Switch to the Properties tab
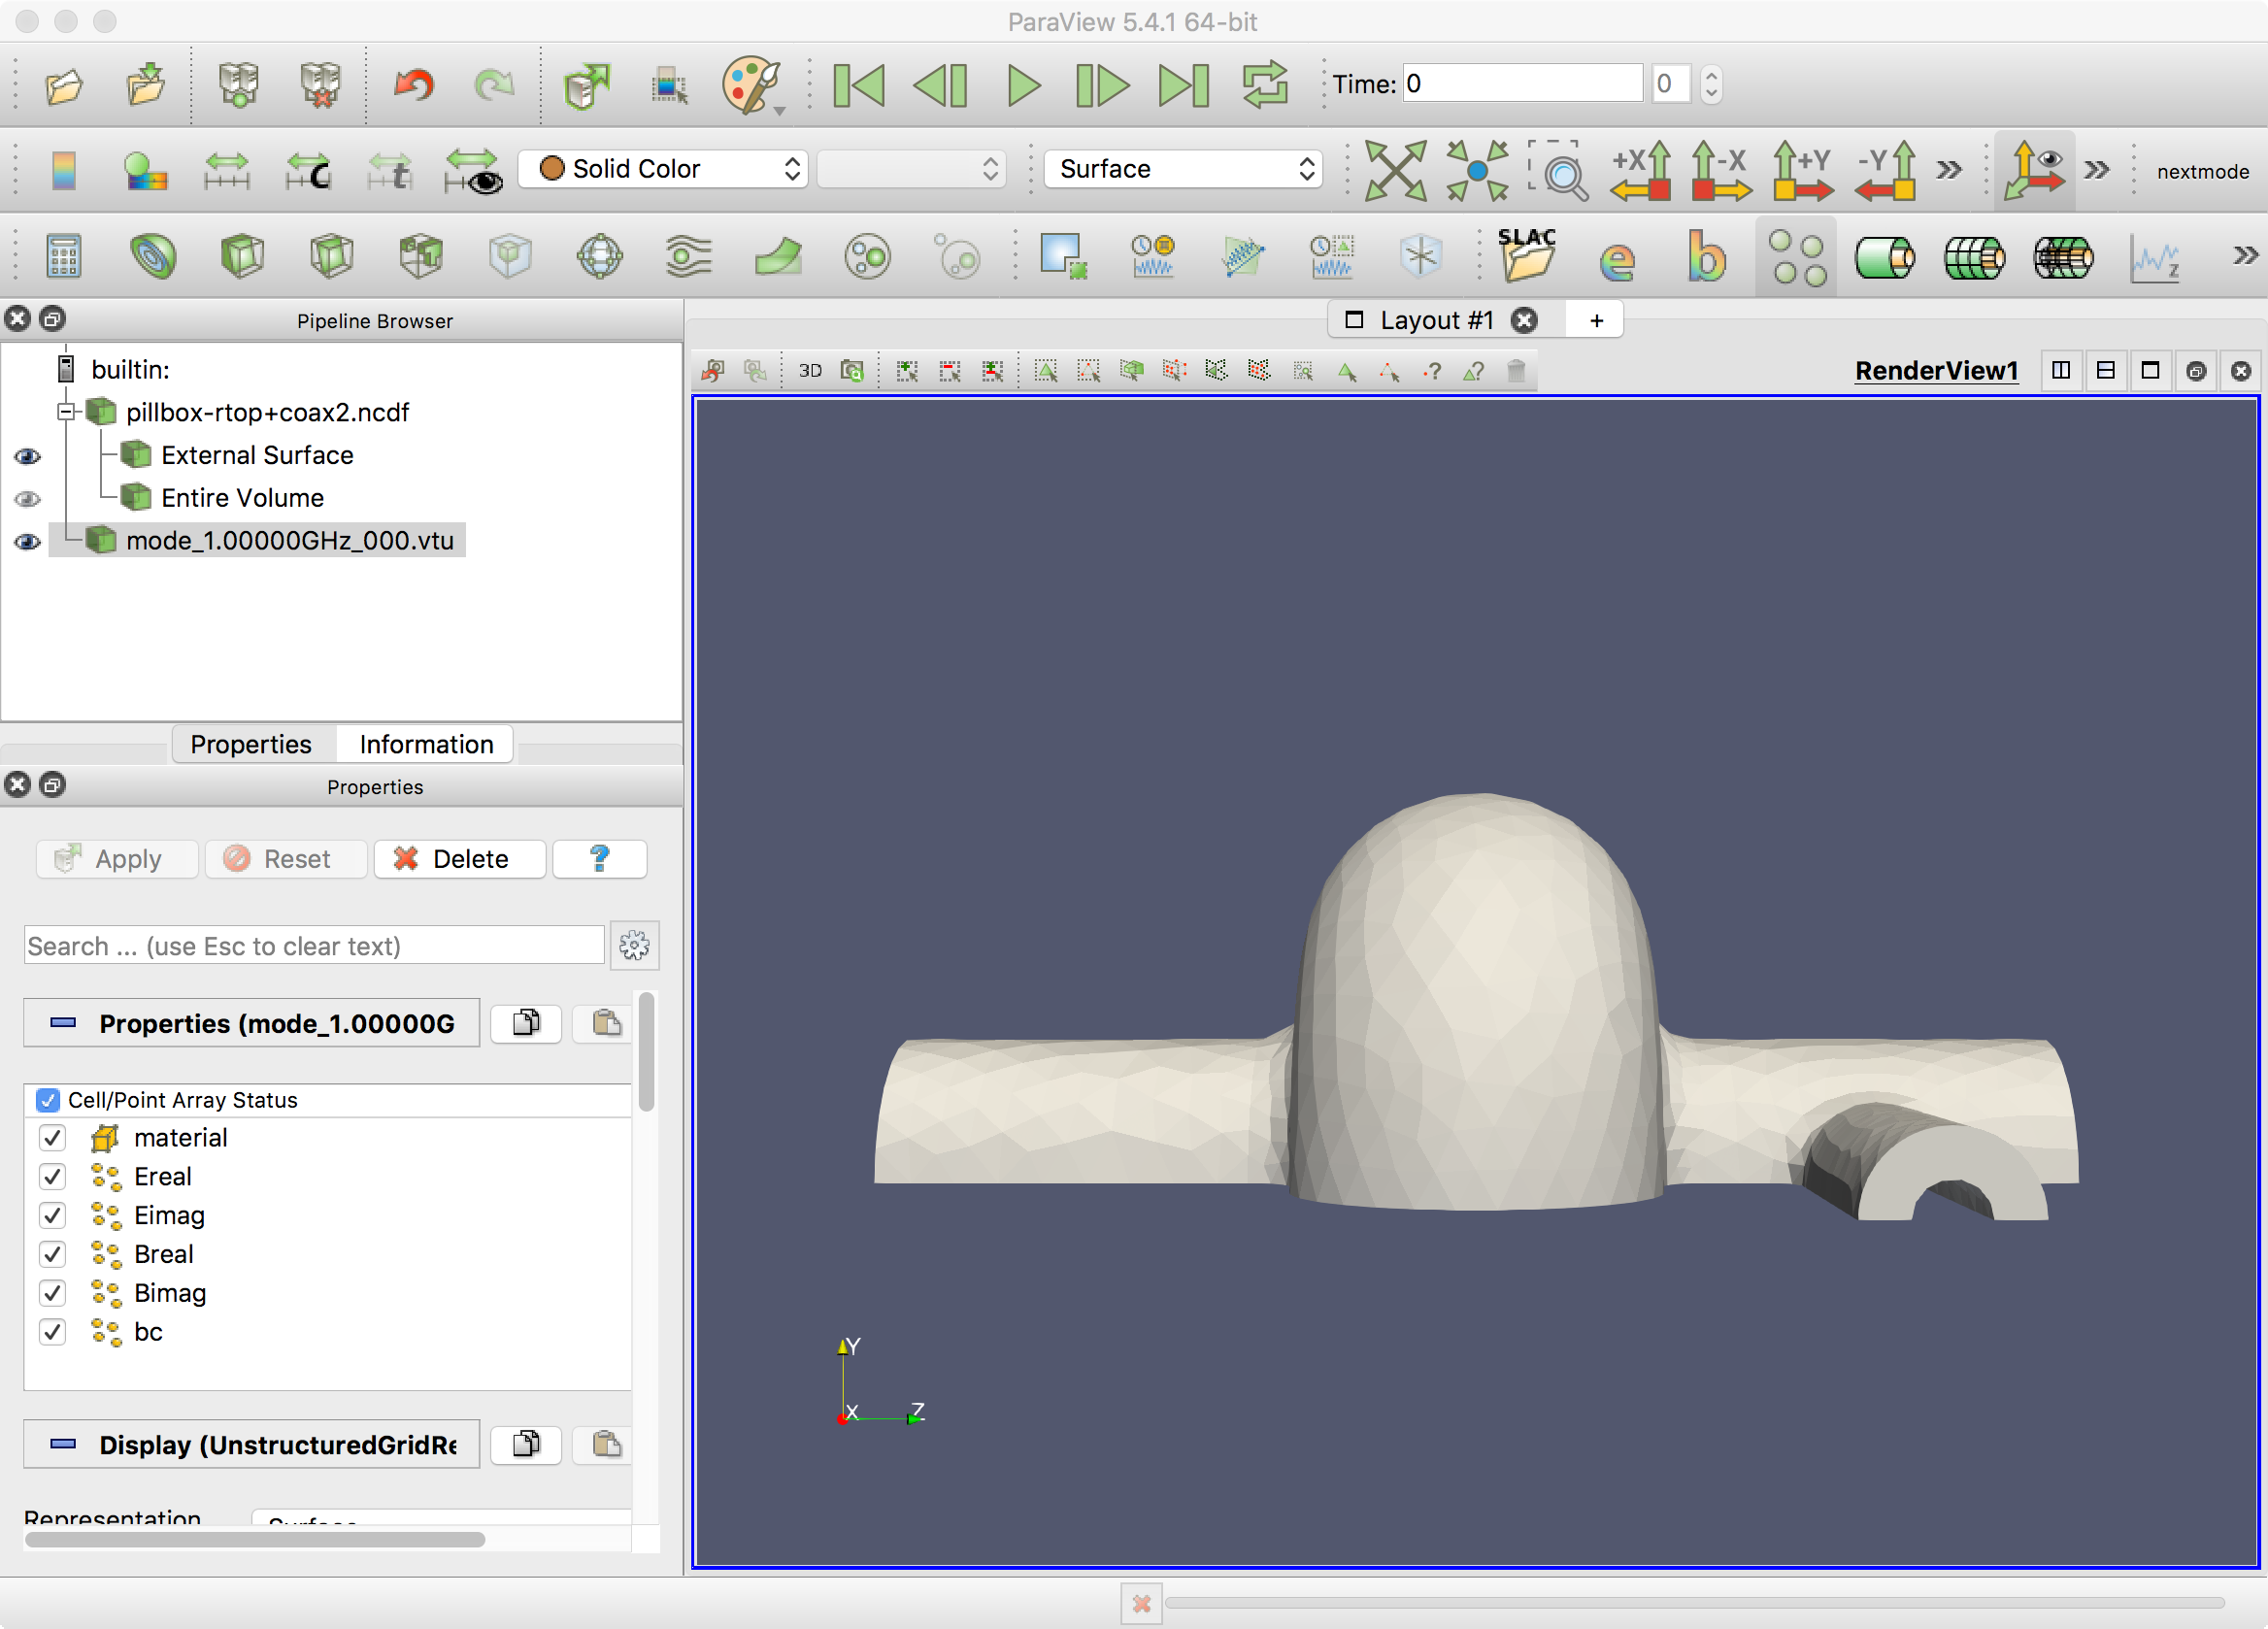Screen dimensions: 2268x1629 [x=251, y=744]
